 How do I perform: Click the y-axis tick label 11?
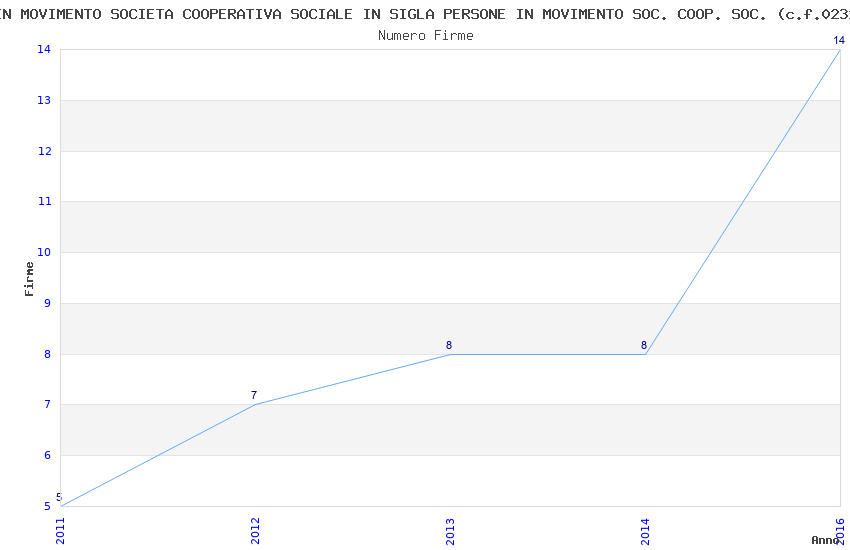(43, 202)
